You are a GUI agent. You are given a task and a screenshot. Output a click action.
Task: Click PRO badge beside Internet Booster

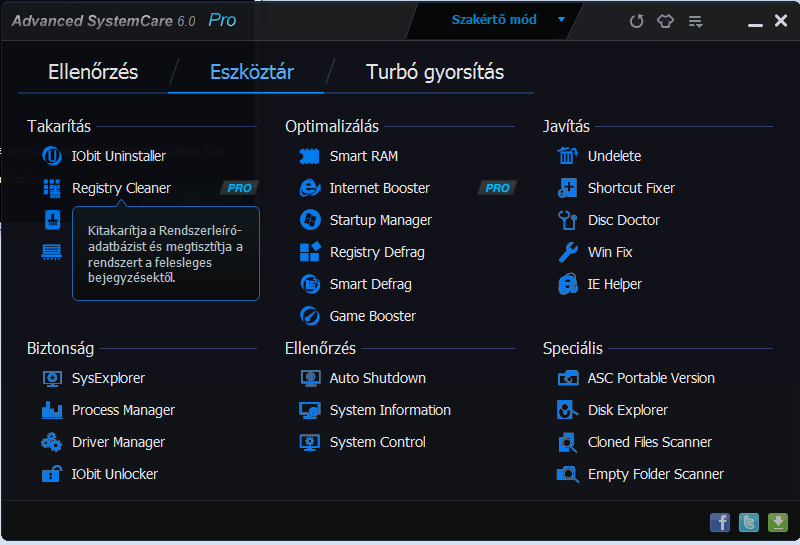(497, 188)
